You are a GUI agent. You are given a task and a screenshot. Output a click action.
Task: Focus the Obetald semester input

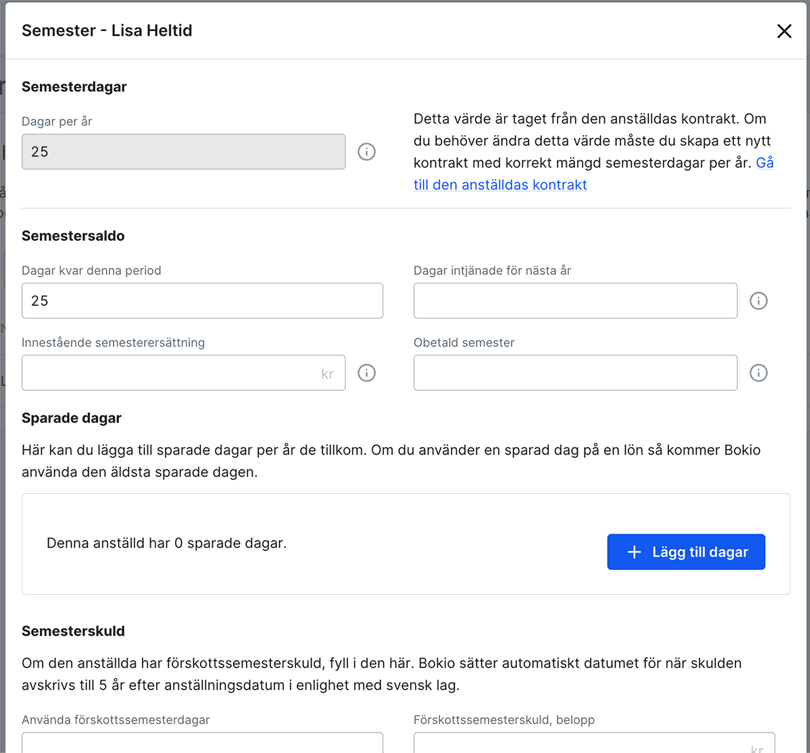coord(575,373)
